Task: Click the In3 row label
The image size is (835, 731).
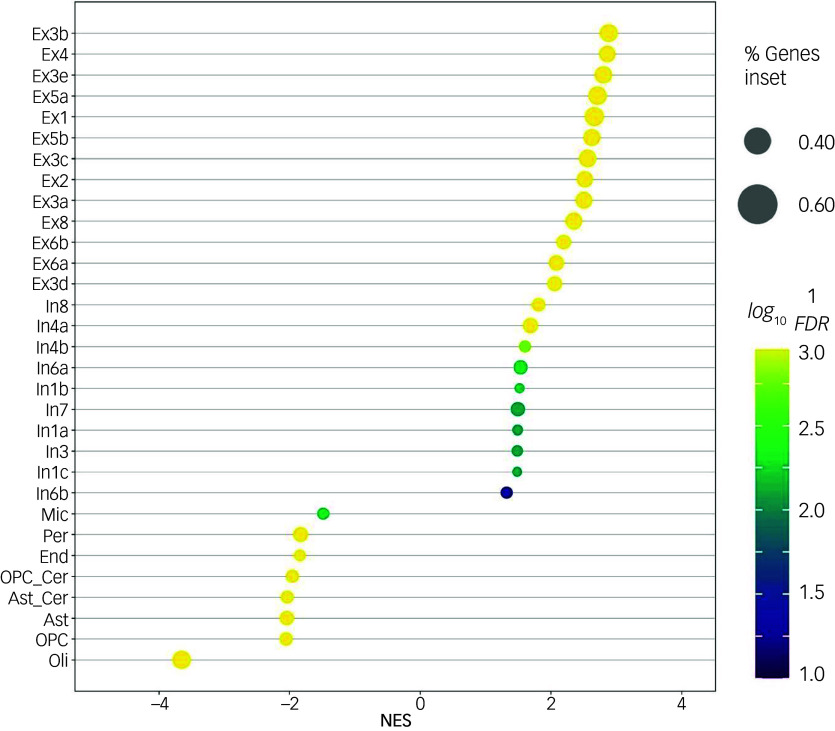Action: click(x=57, y=451)
